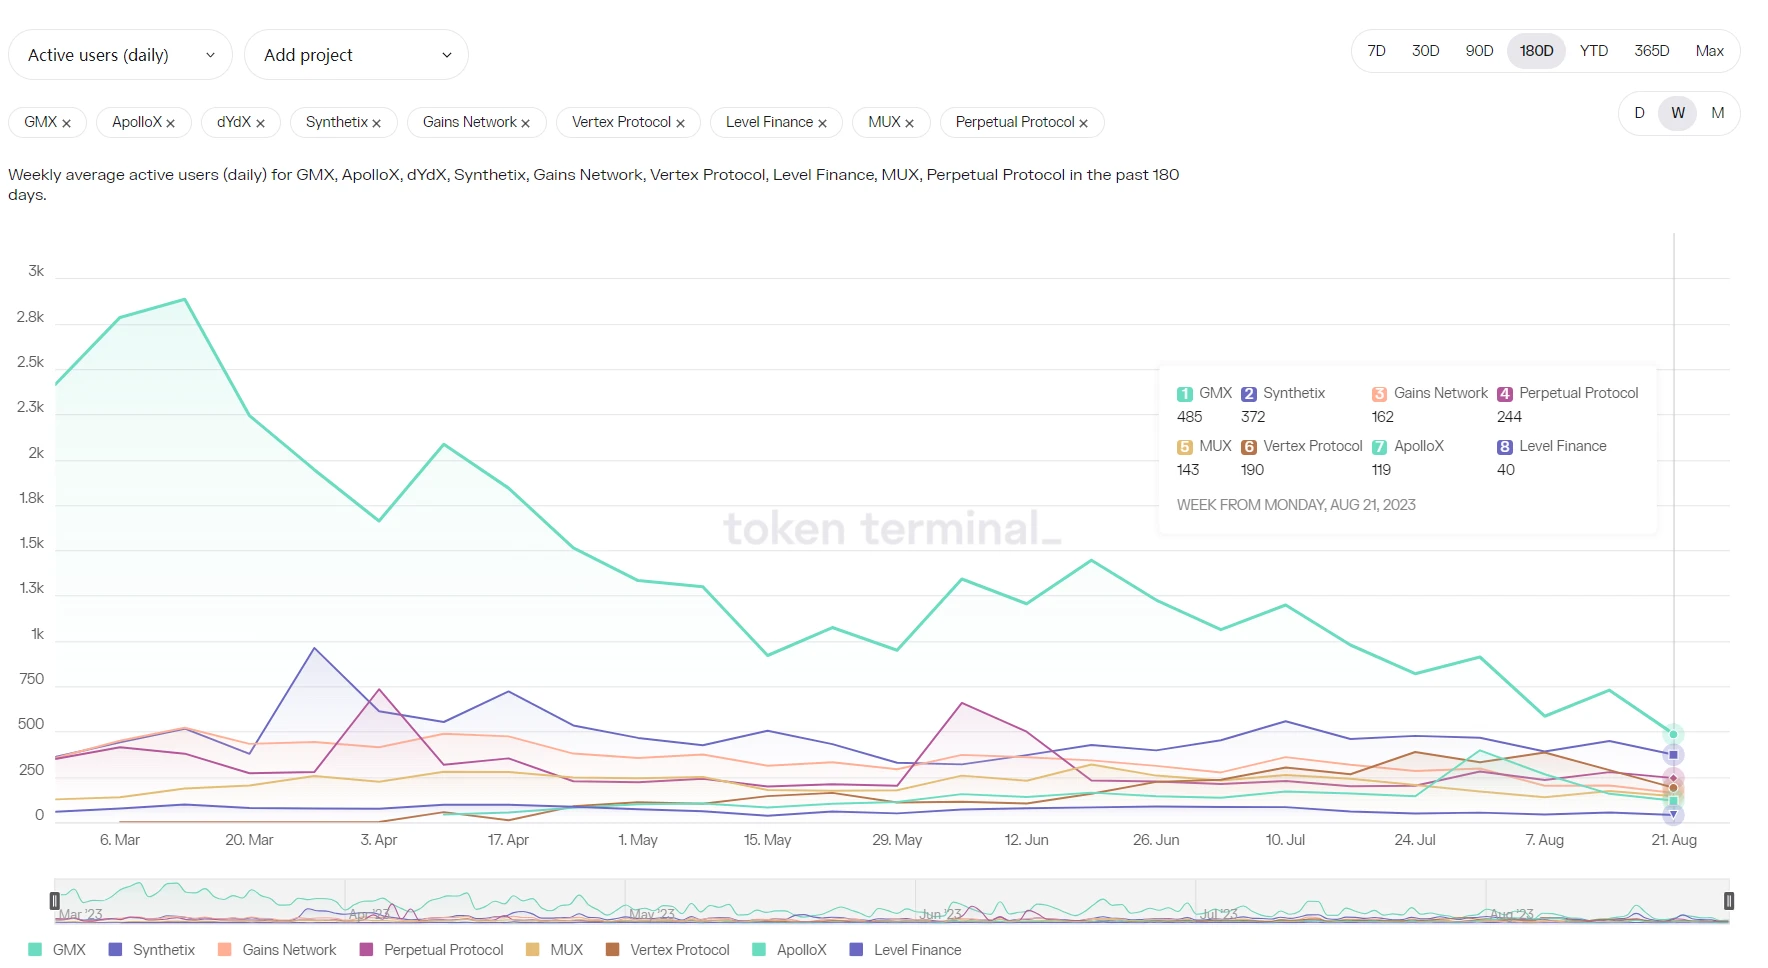
Task: Remove the GMX project chip
Action: (67, 123)
